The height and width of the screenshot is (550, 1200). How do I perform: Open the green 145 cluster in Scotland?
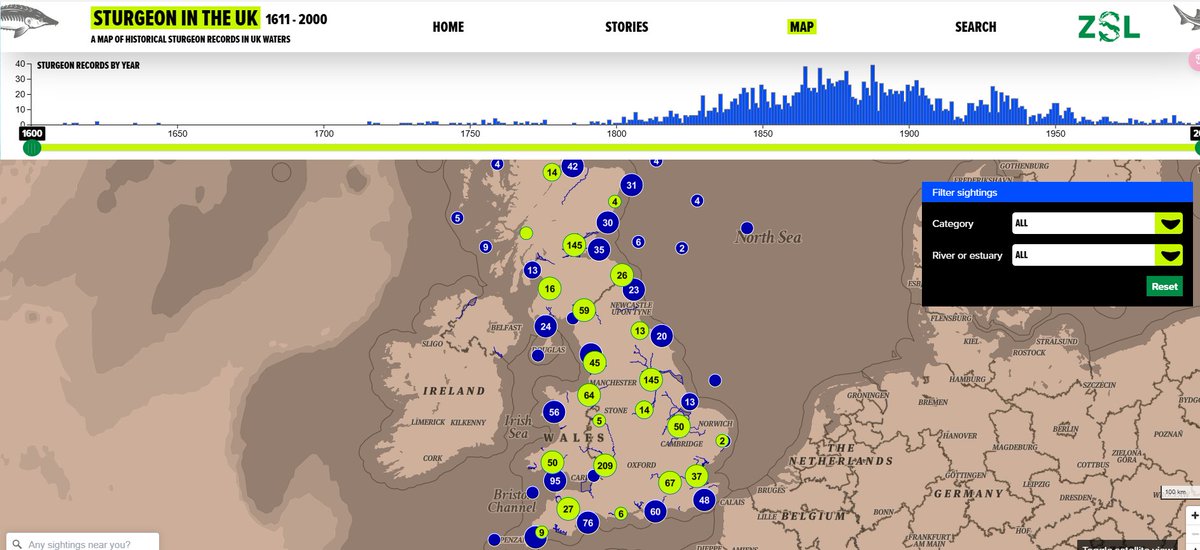[x=574, y=245]
